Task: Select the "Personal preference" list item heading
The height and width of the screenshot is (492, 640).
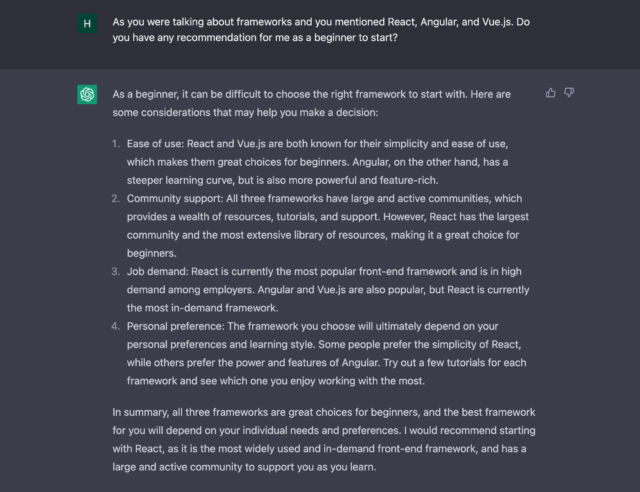Action: (x=176, y=326)
